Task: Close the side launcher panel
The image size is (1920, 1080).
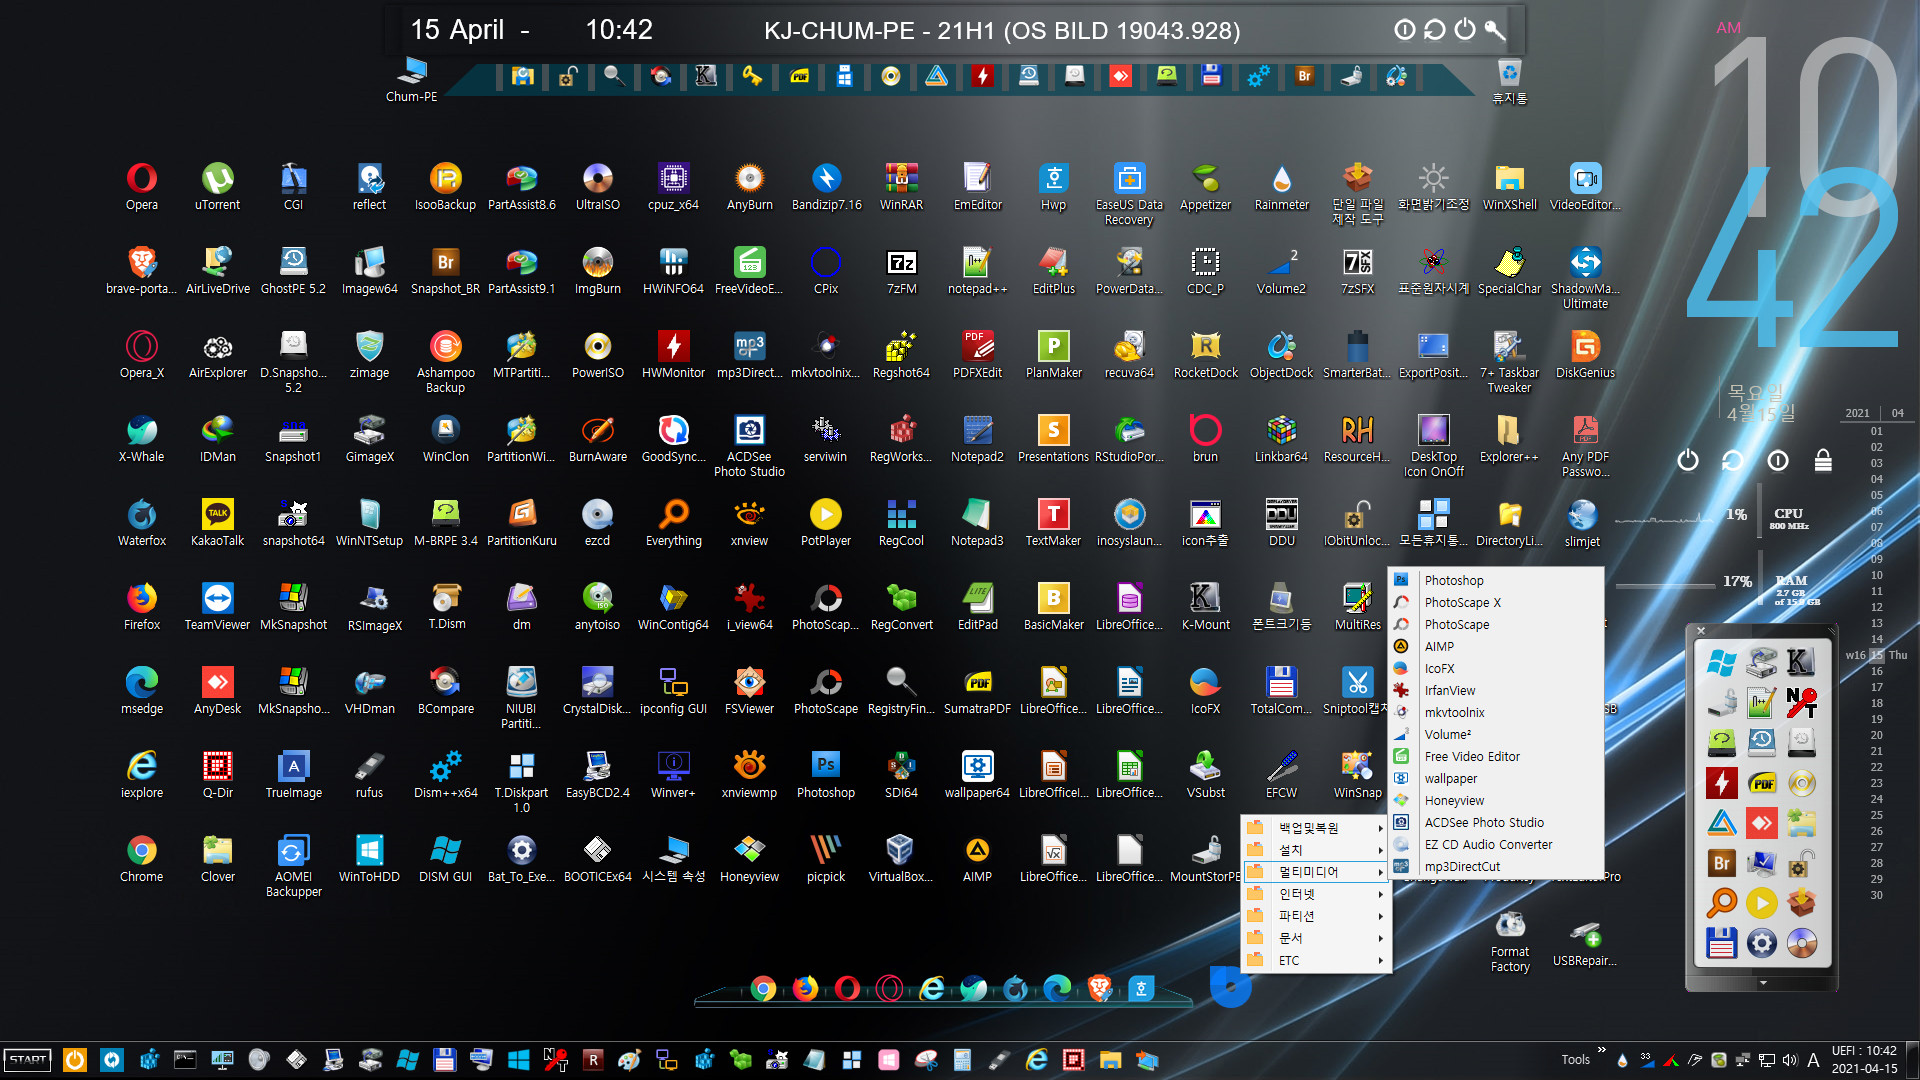Action: pyautogui.click(x=1700, y=631)
